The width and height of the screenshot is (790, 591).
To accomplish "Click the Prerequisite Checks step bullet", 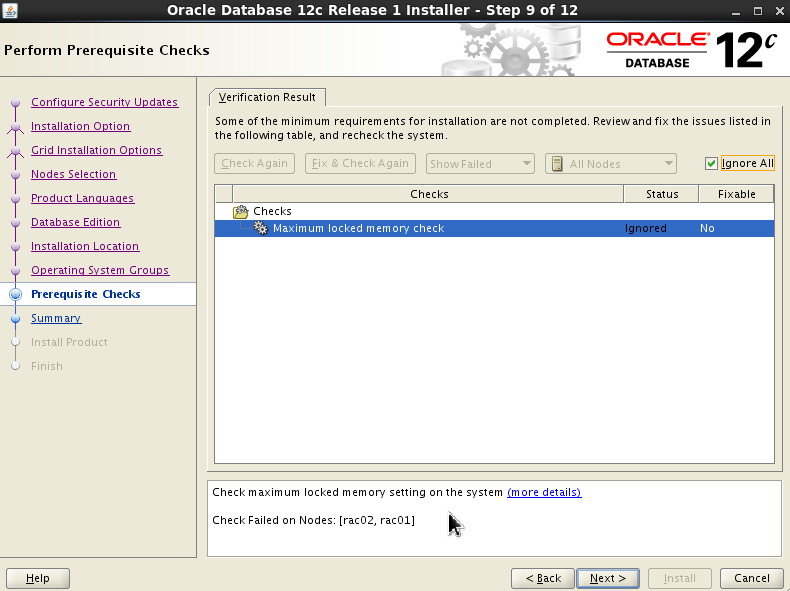I will 16,294.
